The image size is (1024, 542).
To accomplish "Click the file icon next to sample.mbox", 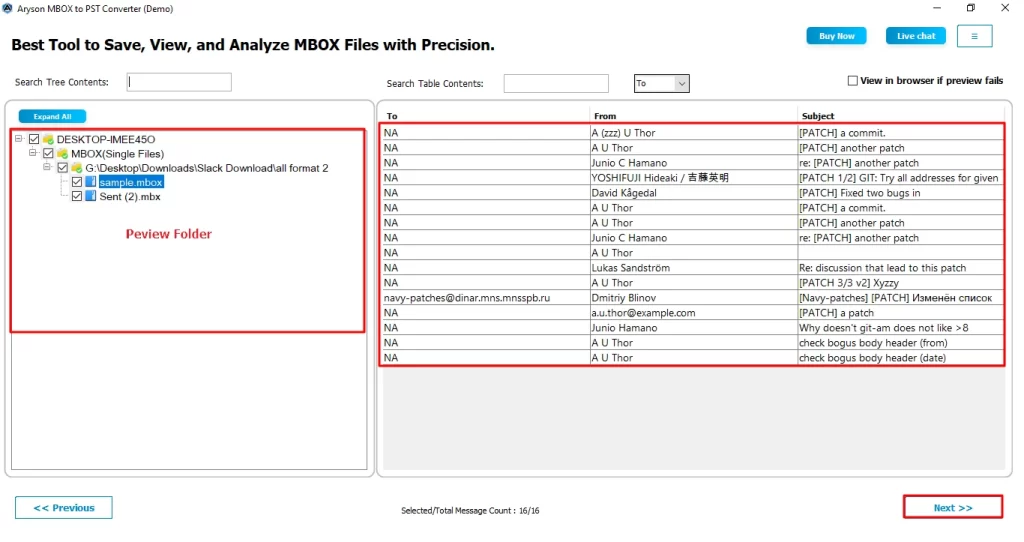I will 91,182.
